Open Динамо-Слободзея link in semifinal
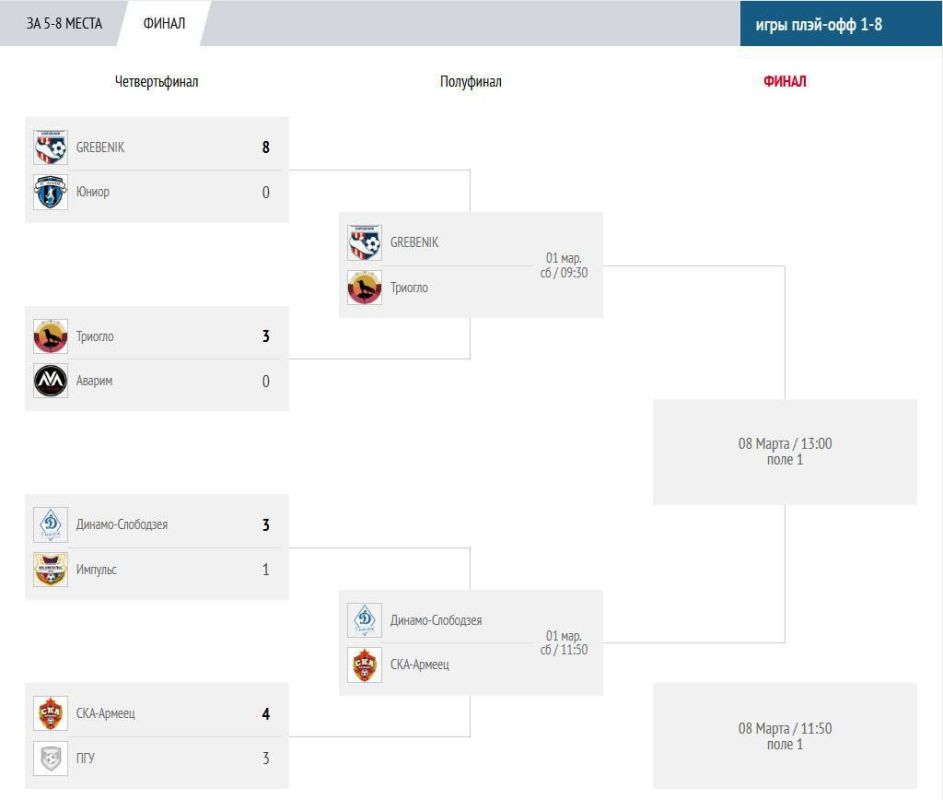 [x=436, y=620]
